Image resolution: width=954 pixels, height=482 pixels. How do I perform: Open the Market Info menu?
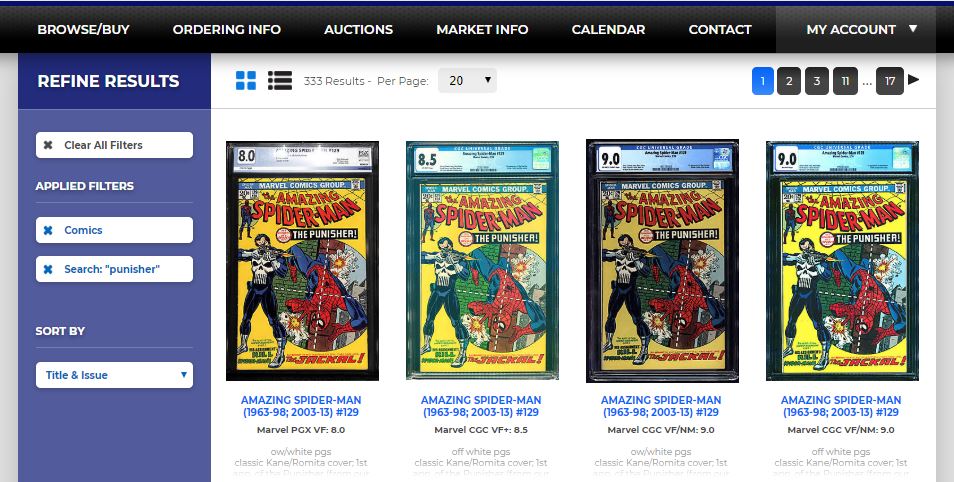click(482, 29)
